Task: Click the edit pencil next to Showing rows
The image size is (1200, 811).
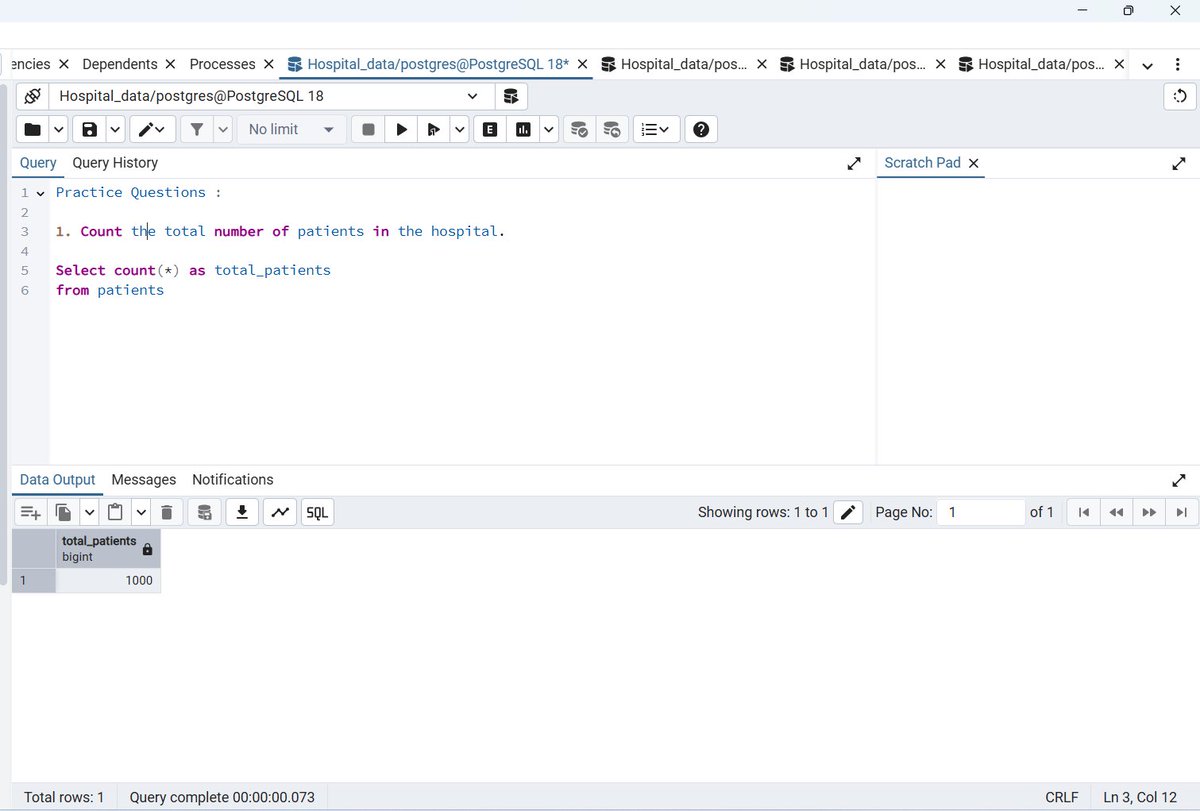Action: pos(848,513)
